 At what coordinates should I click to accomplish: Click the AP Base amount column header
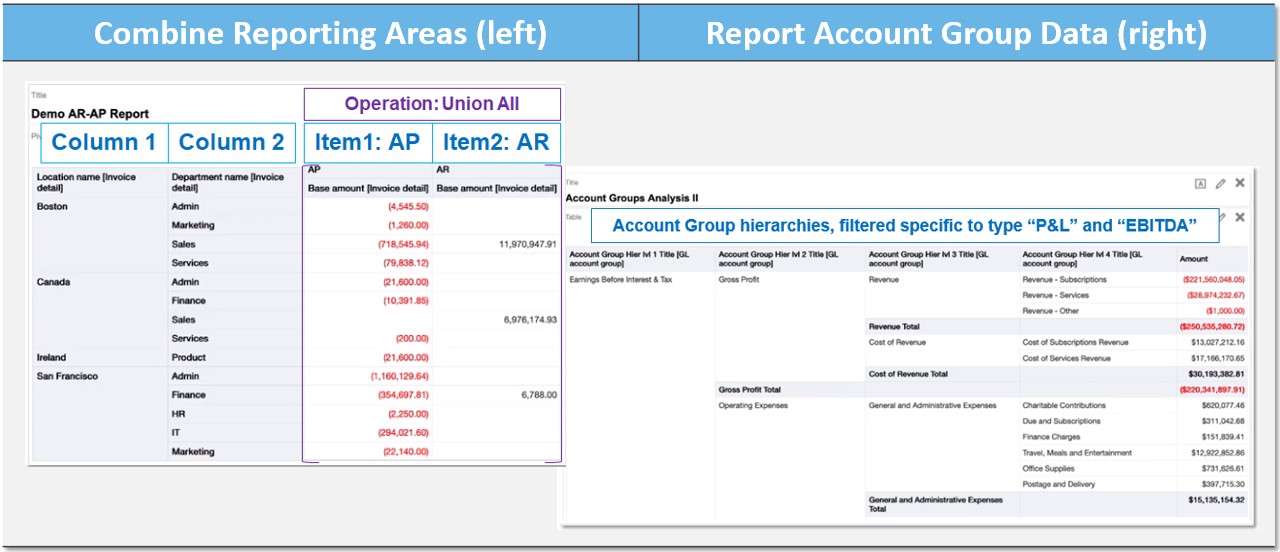click(367, 188)
